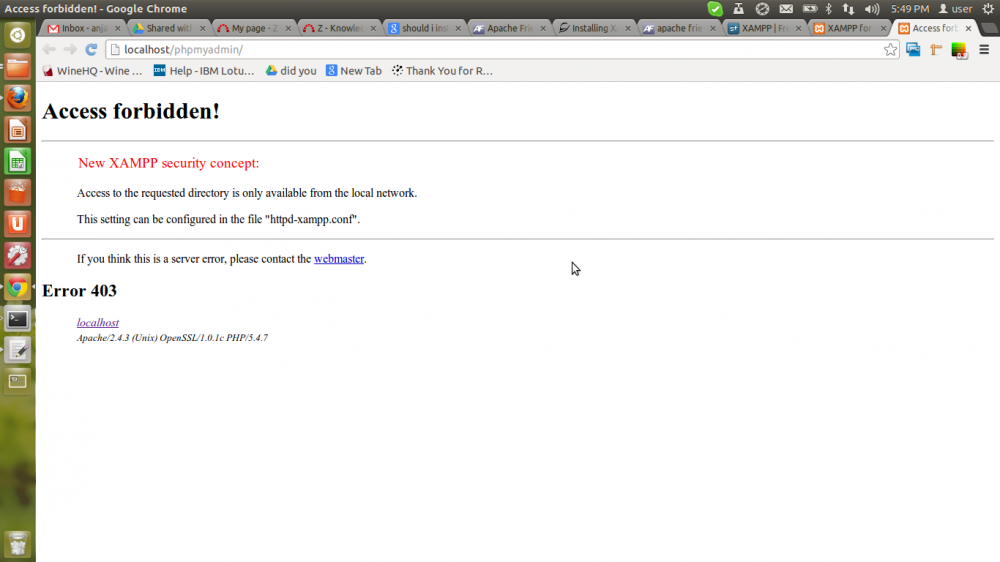Open WineHQ bookmark

[x=92, y=71]
